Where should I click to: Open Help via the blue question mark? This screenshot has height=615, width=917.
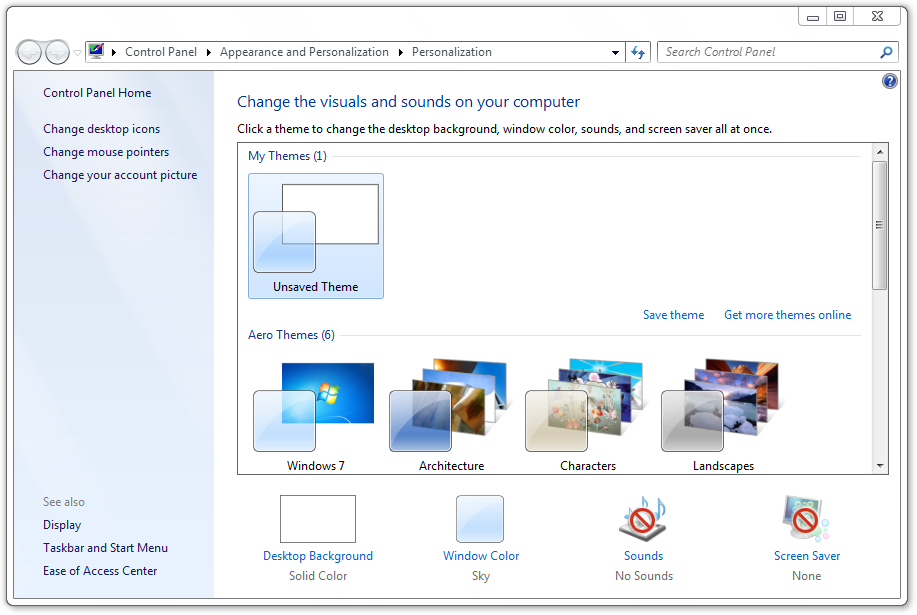point(890,81)
